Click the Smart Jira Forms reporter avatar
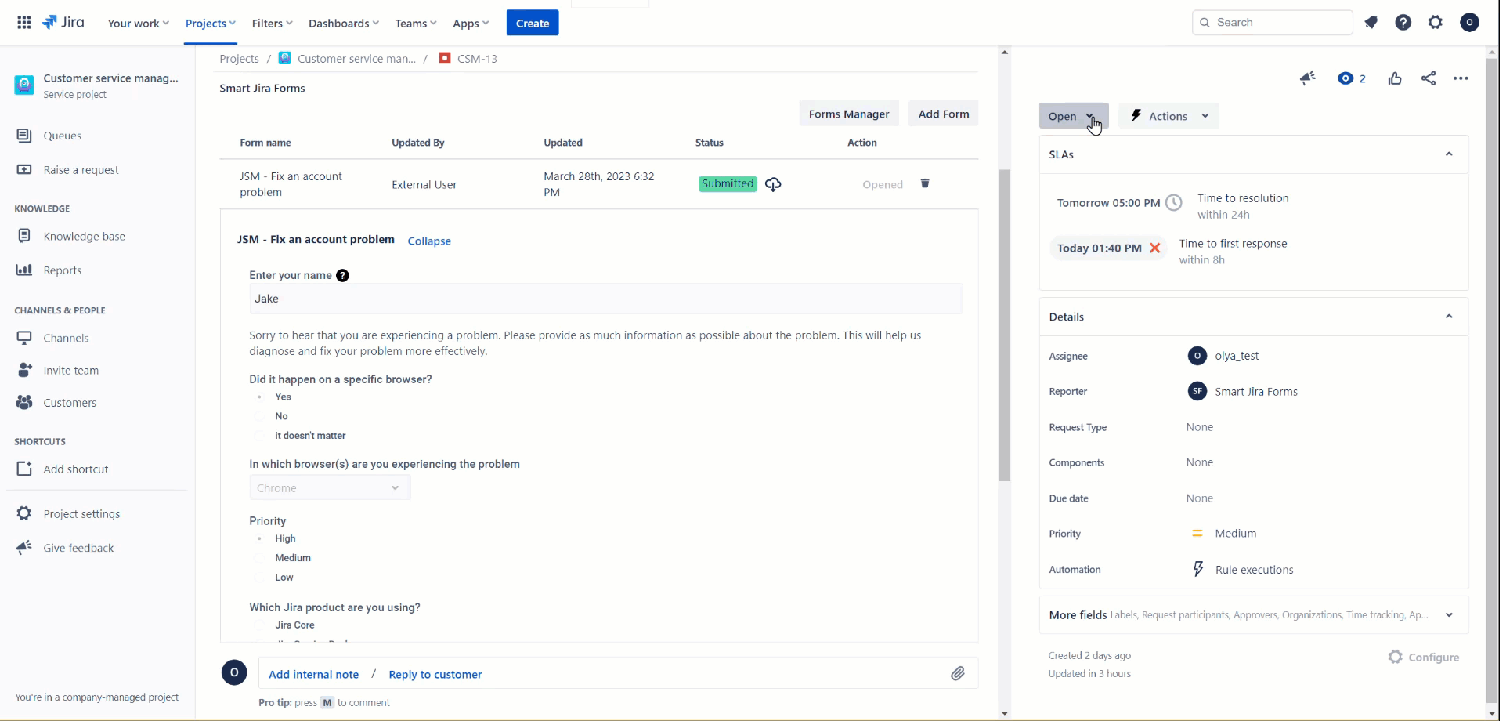Image resolution: width=1500 pixels, height=721 pixels. pyautogui.click(x=1197, y=391)
